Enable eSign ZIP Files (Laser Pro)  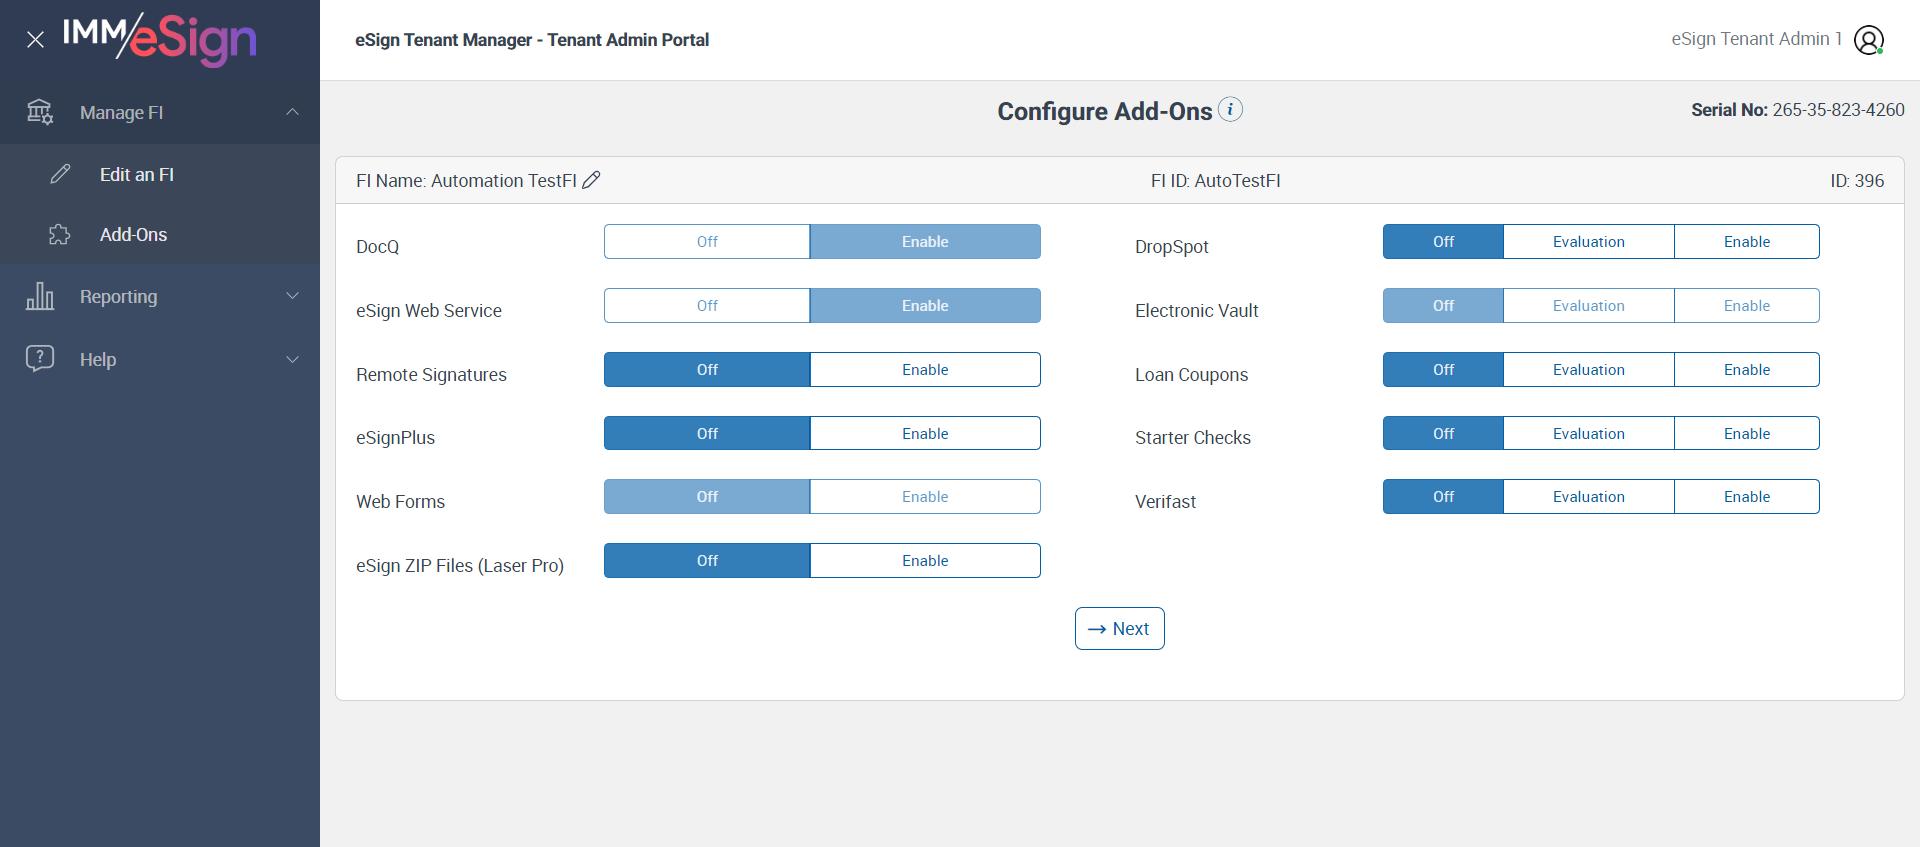tap(925, 561)
